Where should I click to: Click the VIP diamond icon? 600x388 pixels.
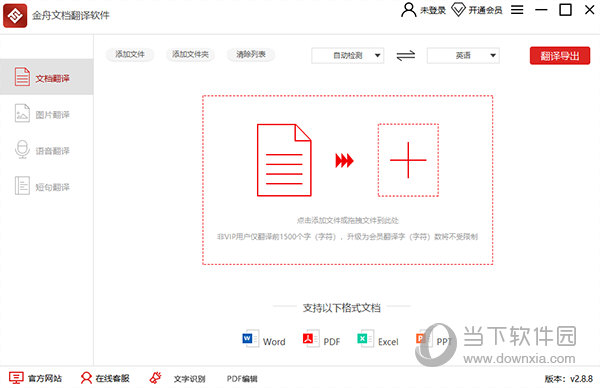458,10
